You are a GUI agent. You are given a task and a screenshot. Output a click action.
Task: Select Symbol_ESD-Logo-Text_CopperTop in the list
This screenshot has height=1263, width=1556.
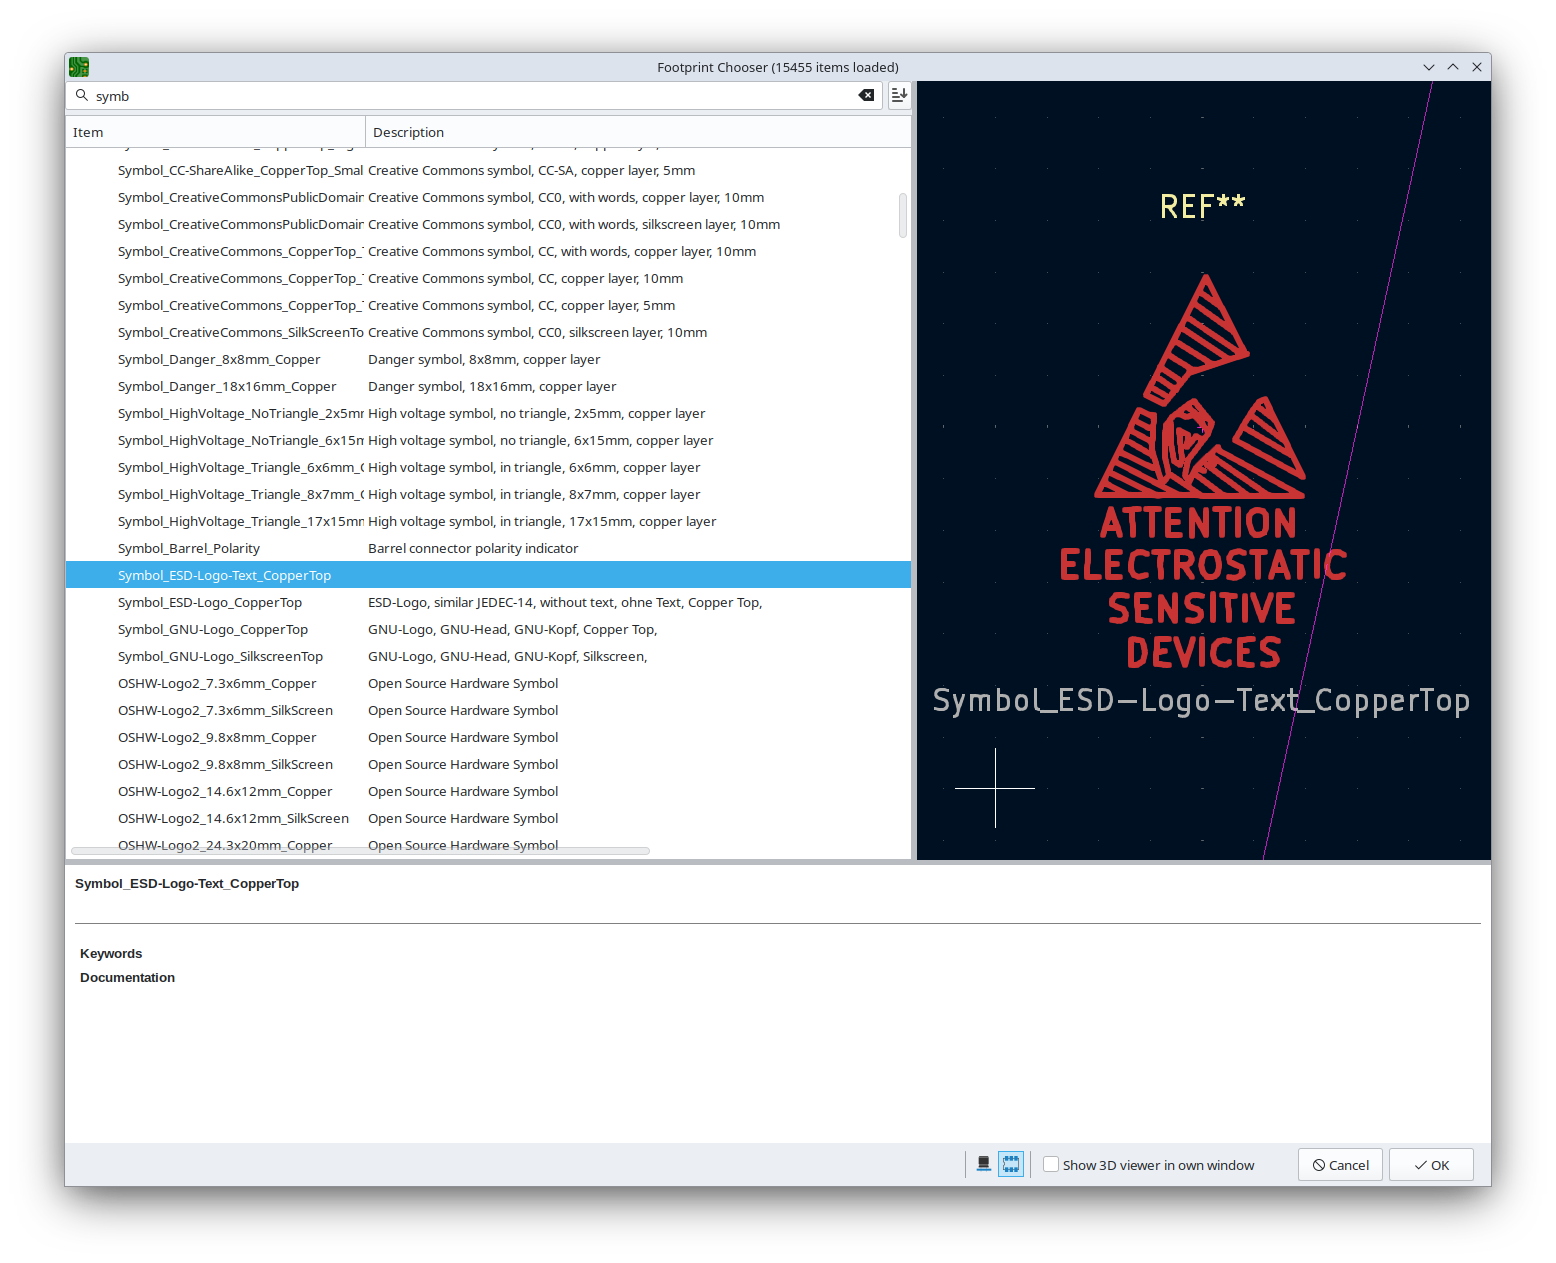click(488, 575)
